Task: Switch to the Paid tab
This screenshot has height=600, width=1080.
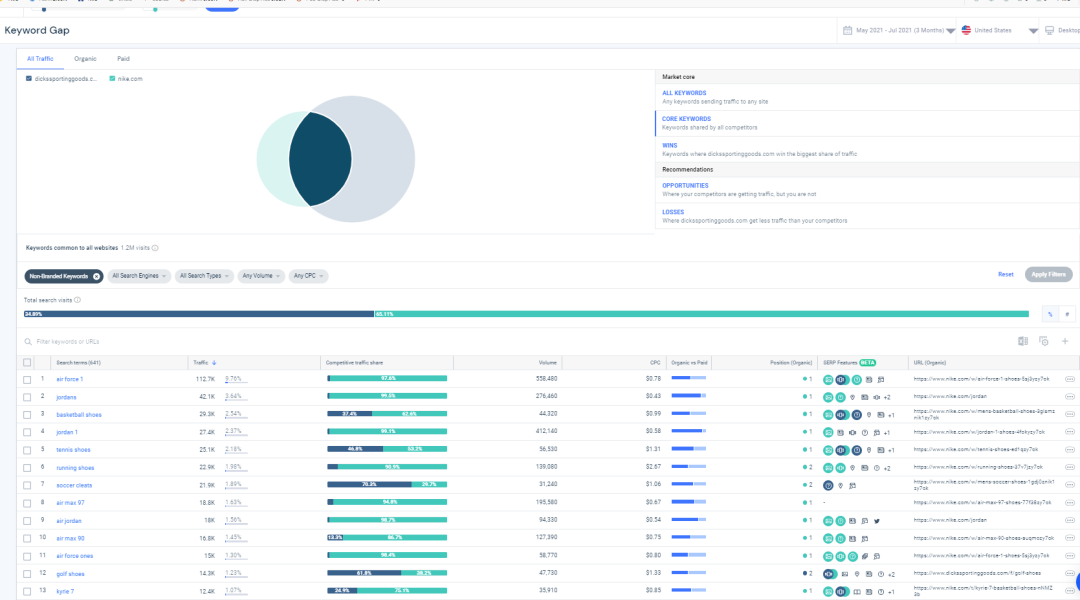Action: [123, 59]
